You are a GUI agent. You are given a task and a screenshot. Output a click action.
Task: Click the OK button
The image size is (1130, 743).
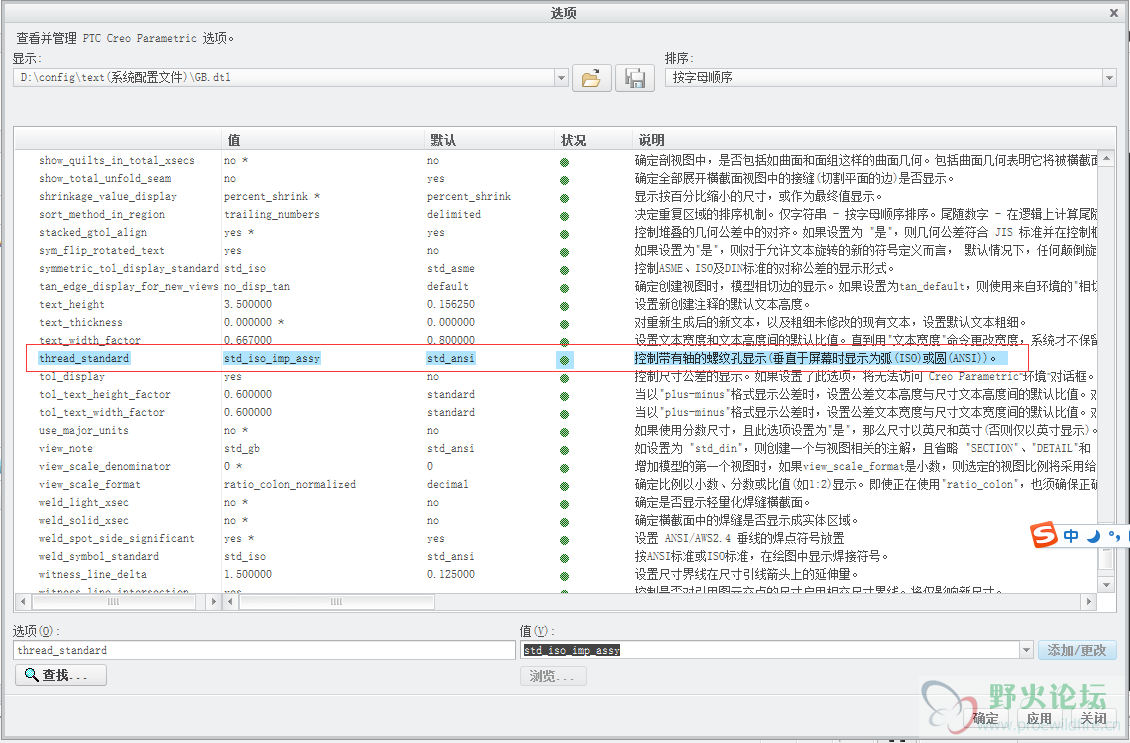[985, 718]
